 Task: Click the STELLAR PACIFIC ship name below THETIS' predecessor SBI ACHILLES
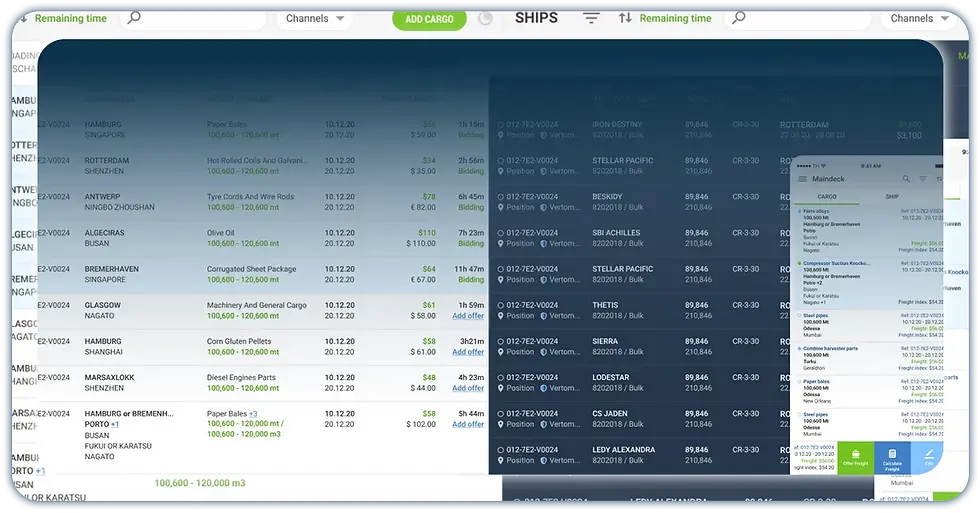coord(622,269)
